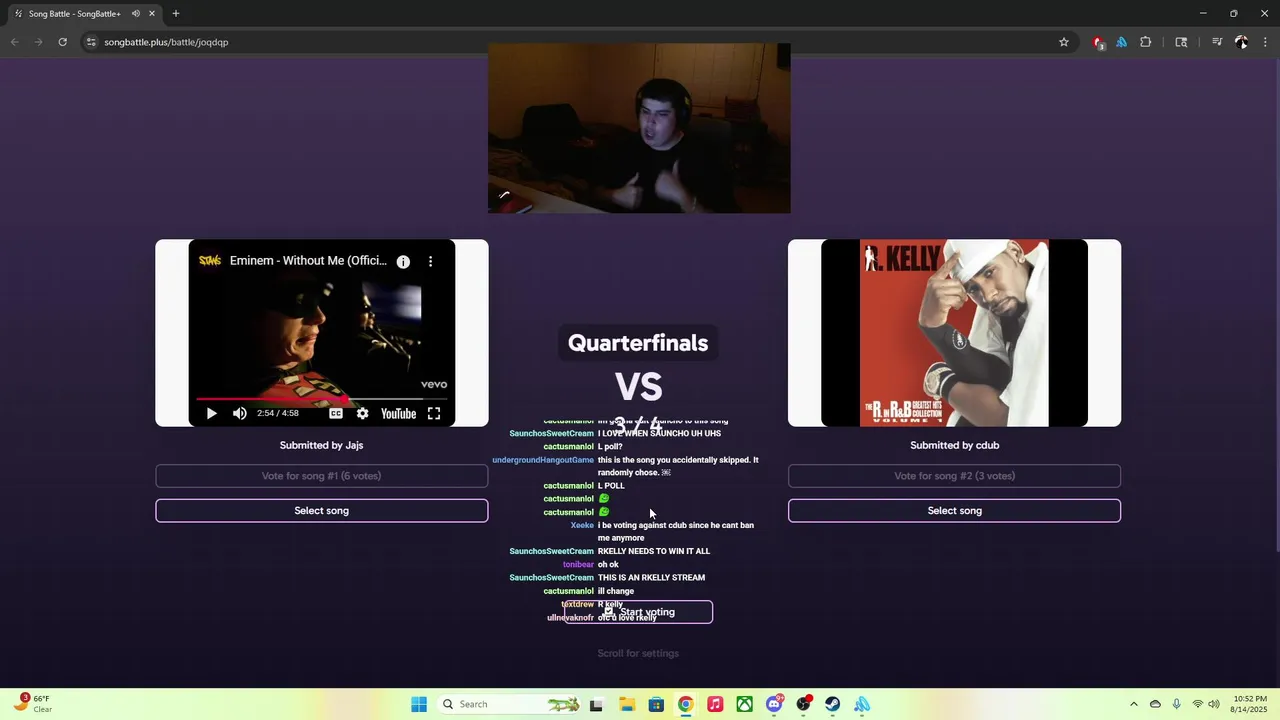
Task: Show hidden system tray icons chevron
Action: tap(1133, 704)
